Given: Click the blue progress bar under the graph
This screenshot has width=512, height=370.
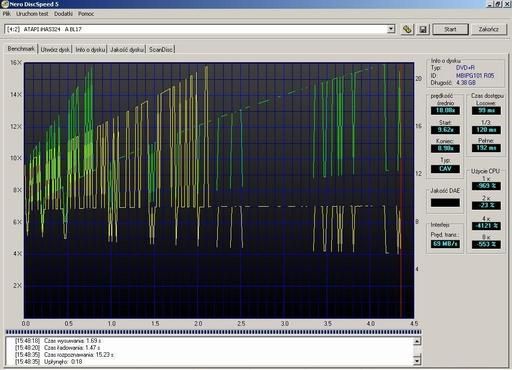Looking at the screenshot, I should [x=213, y=332].
